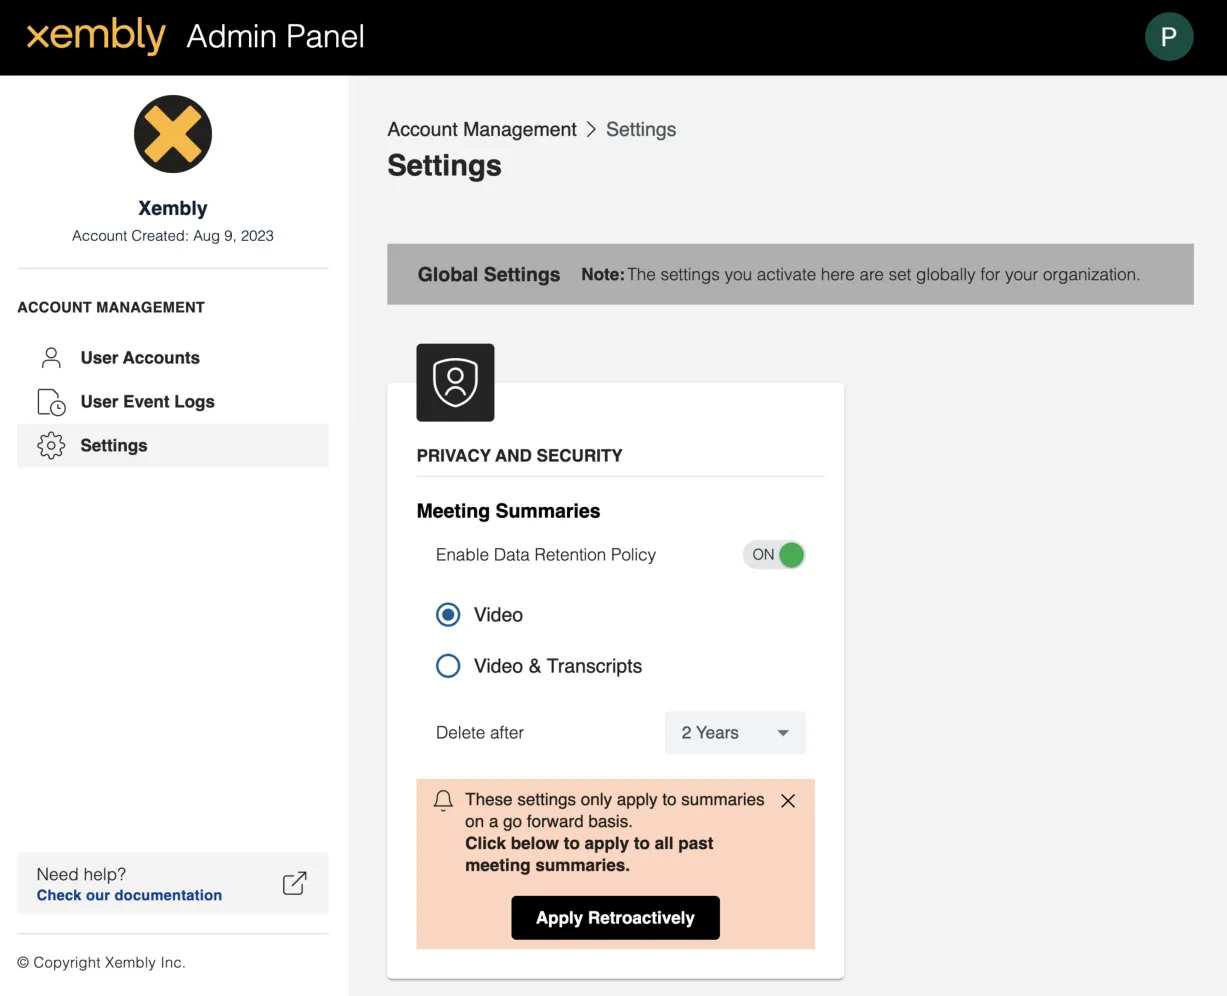Open the Delete after 2 Years dropdown
The image size is (1227, 996).
coord(734,733)
